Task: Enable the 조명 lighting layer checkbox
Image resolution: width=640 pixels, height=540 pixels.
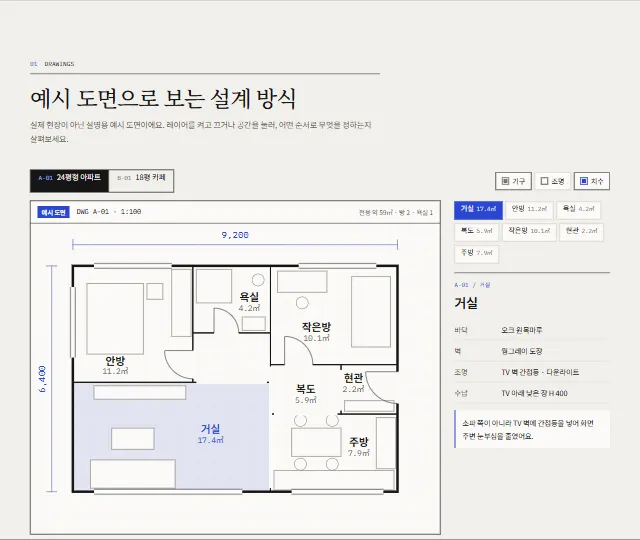Action: (x=552, y=181)
